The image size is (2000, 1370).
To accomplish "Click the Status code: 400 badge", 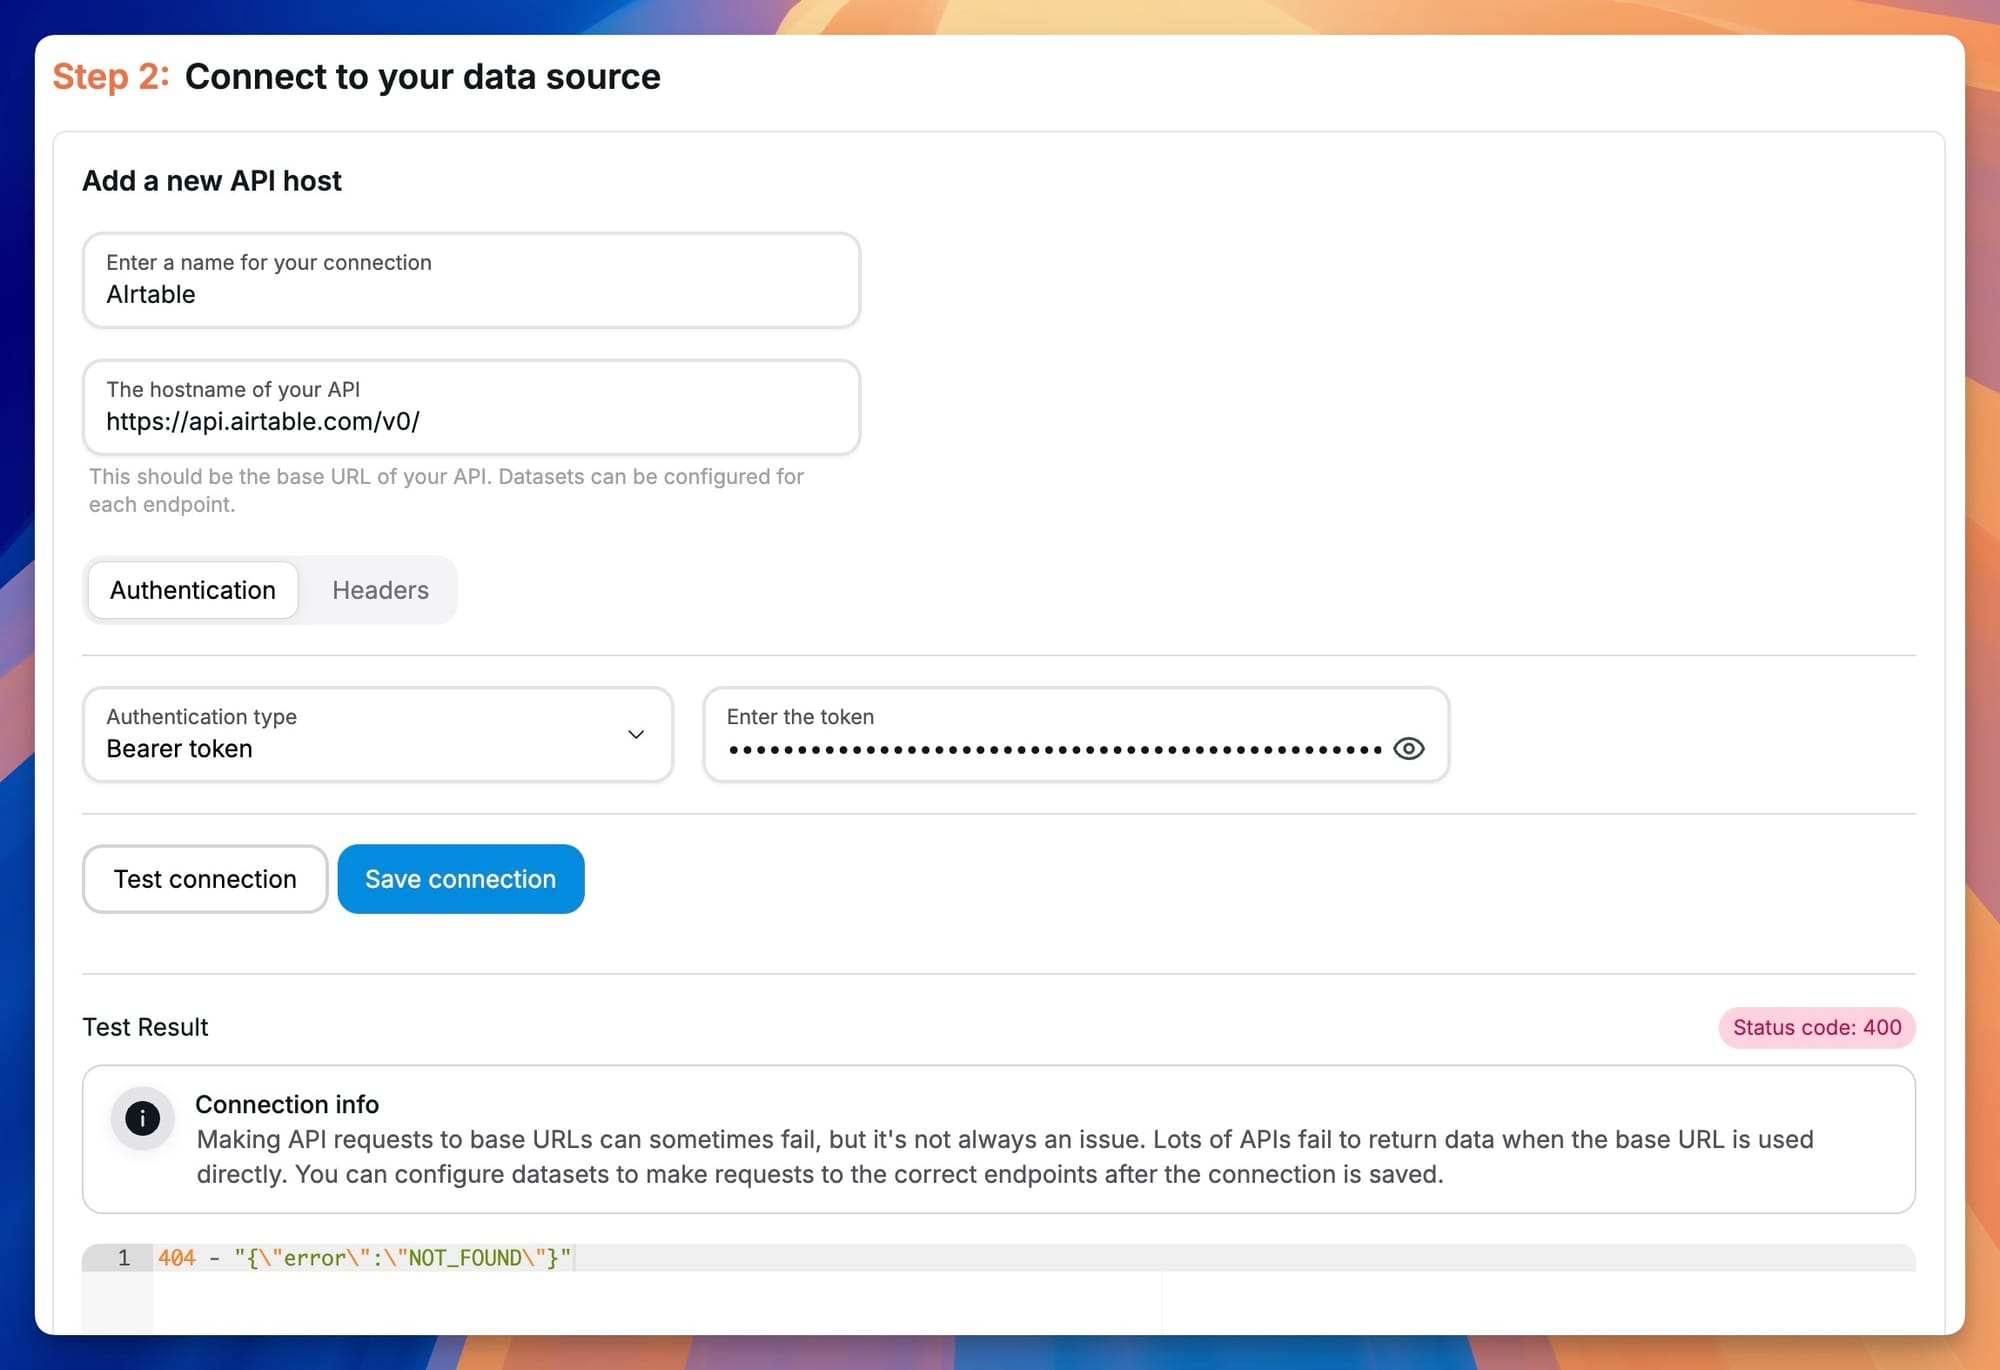I will [1816, 1027].
